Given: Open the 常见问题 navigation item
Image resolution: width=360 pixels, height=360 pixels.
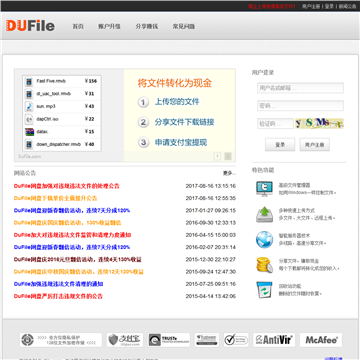Looking at the screenshot, I should [x=184, y=27].
